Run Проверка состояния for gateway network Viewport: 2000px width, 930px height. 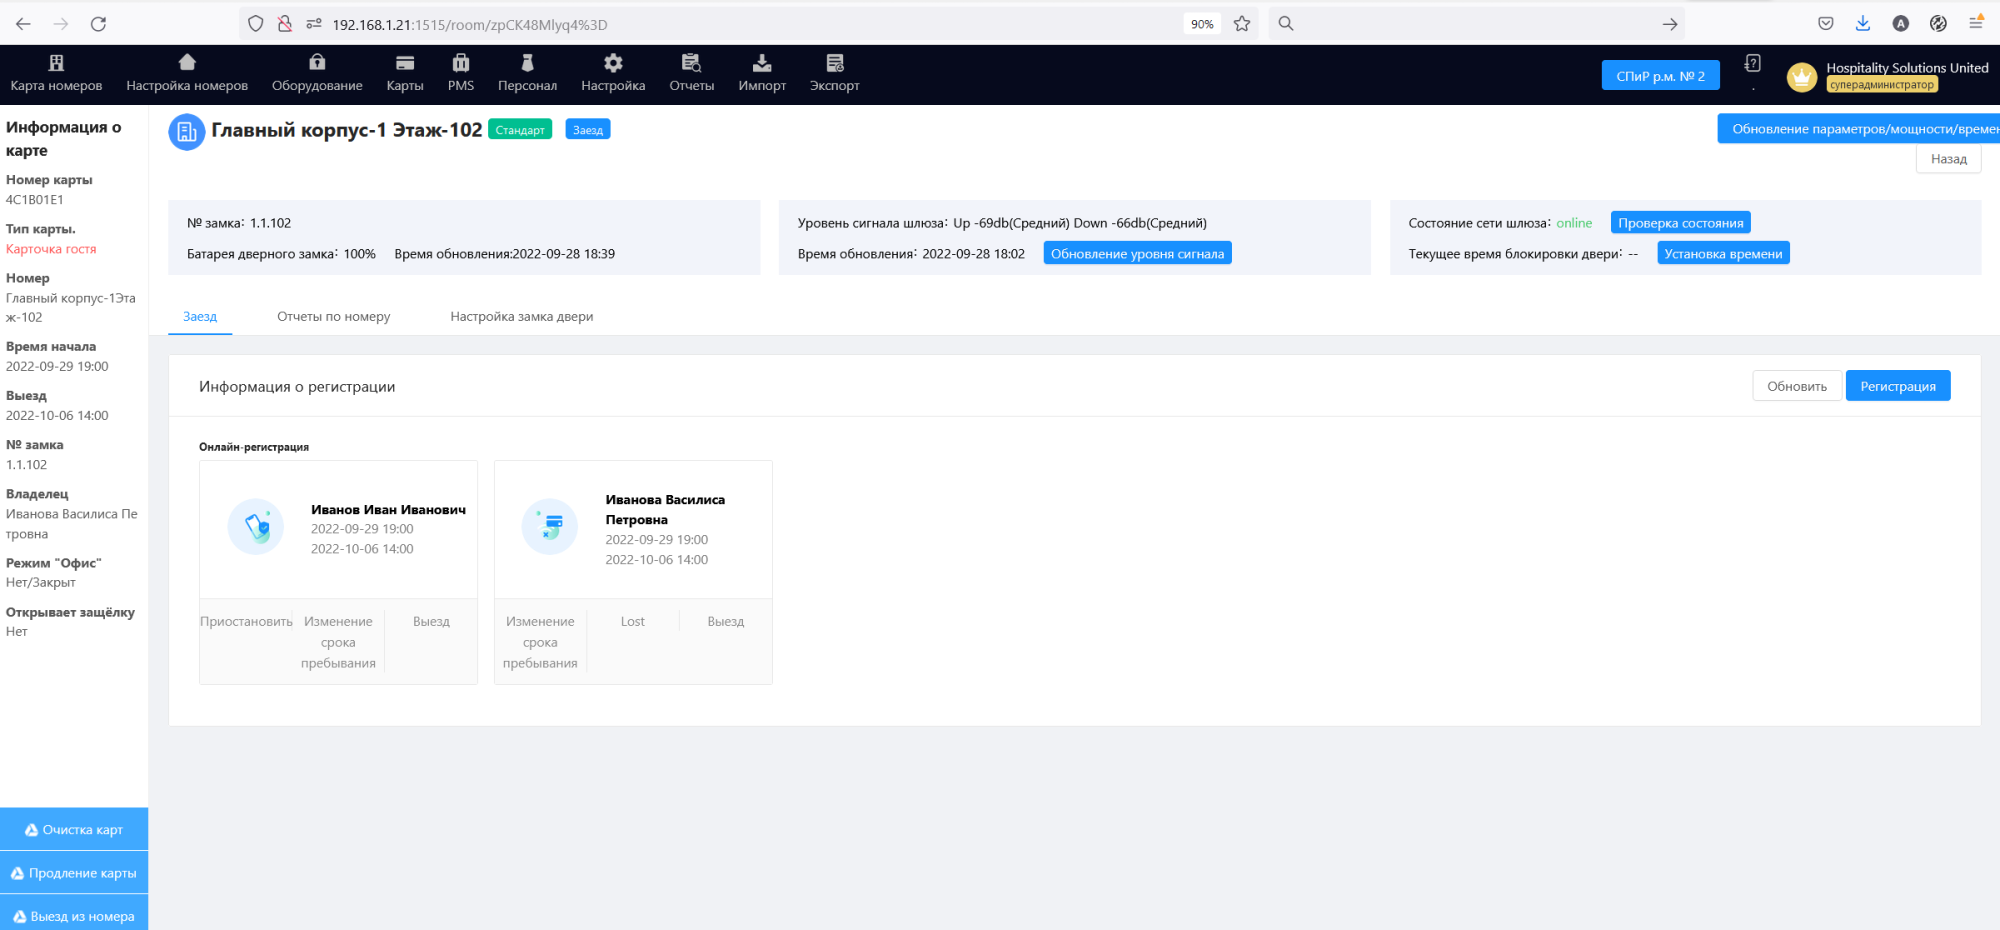click(x=1681, y=222)
